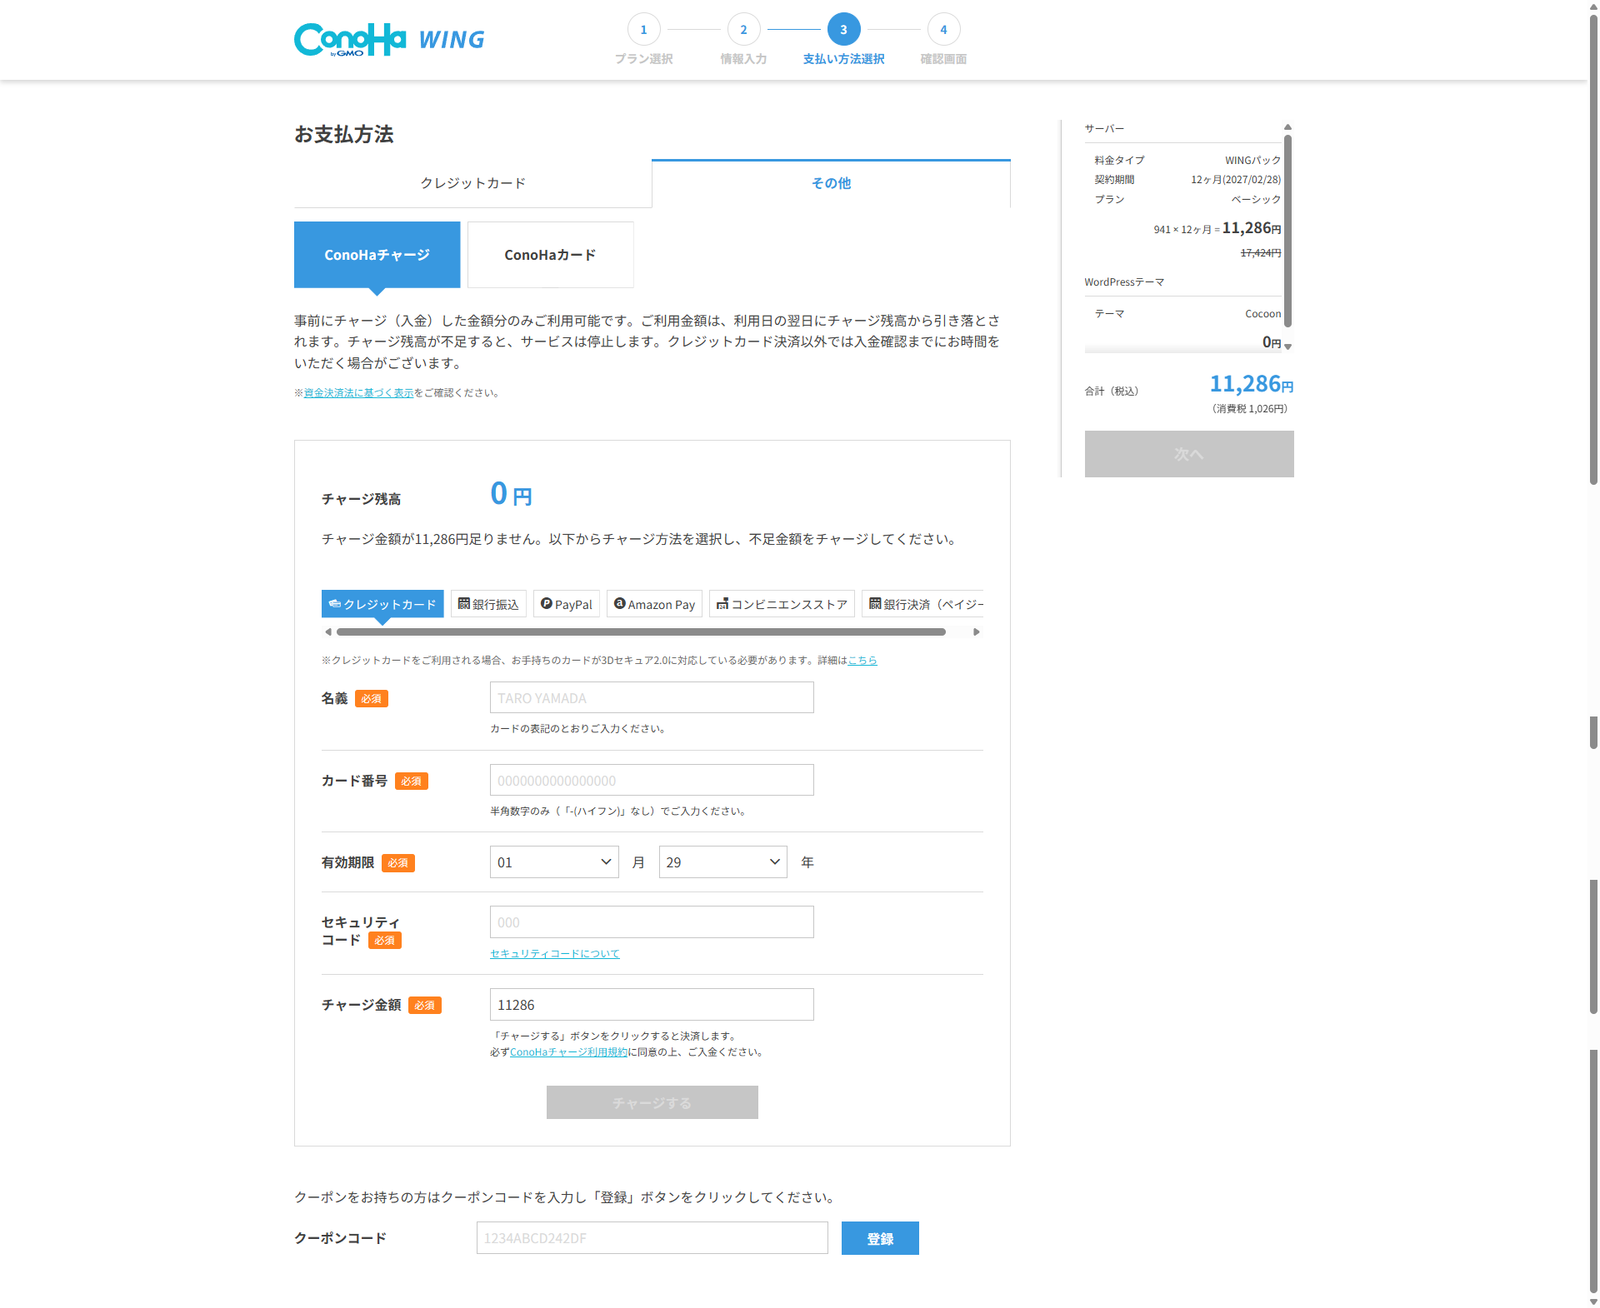Select step 4 確認画面 circle
Image resolution: width=1600 pixels, height=1308 pixels.
tap(944, 29)
